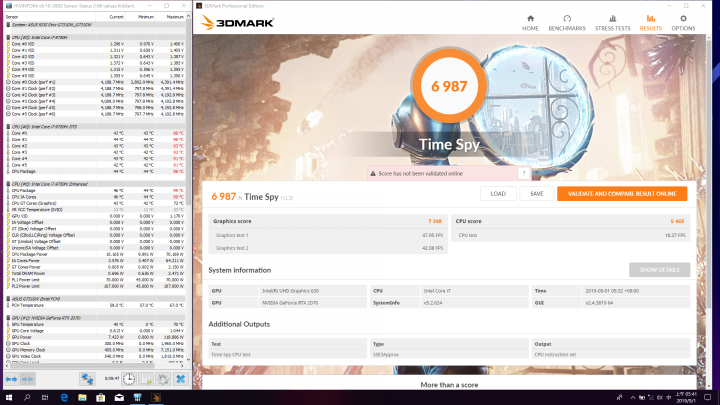The image size is (720, 405).
Task: Click the SHOW DETAILS button
Action: point(659,270)
